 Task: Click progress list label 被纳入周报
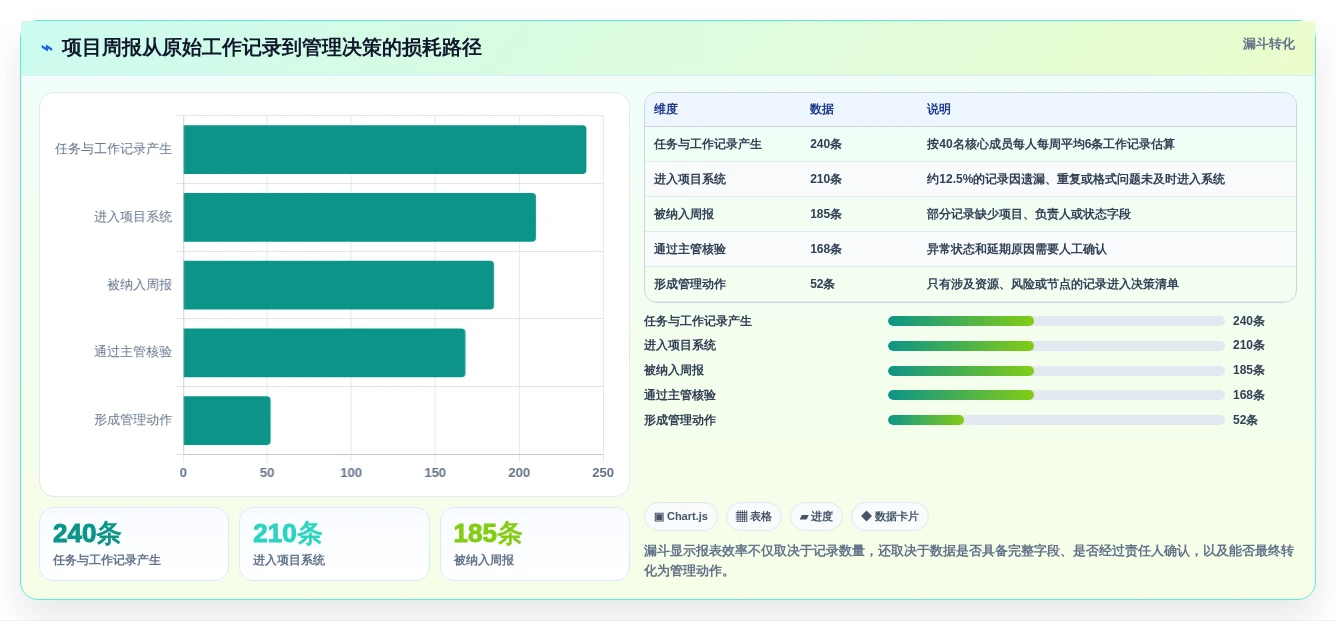674,370
